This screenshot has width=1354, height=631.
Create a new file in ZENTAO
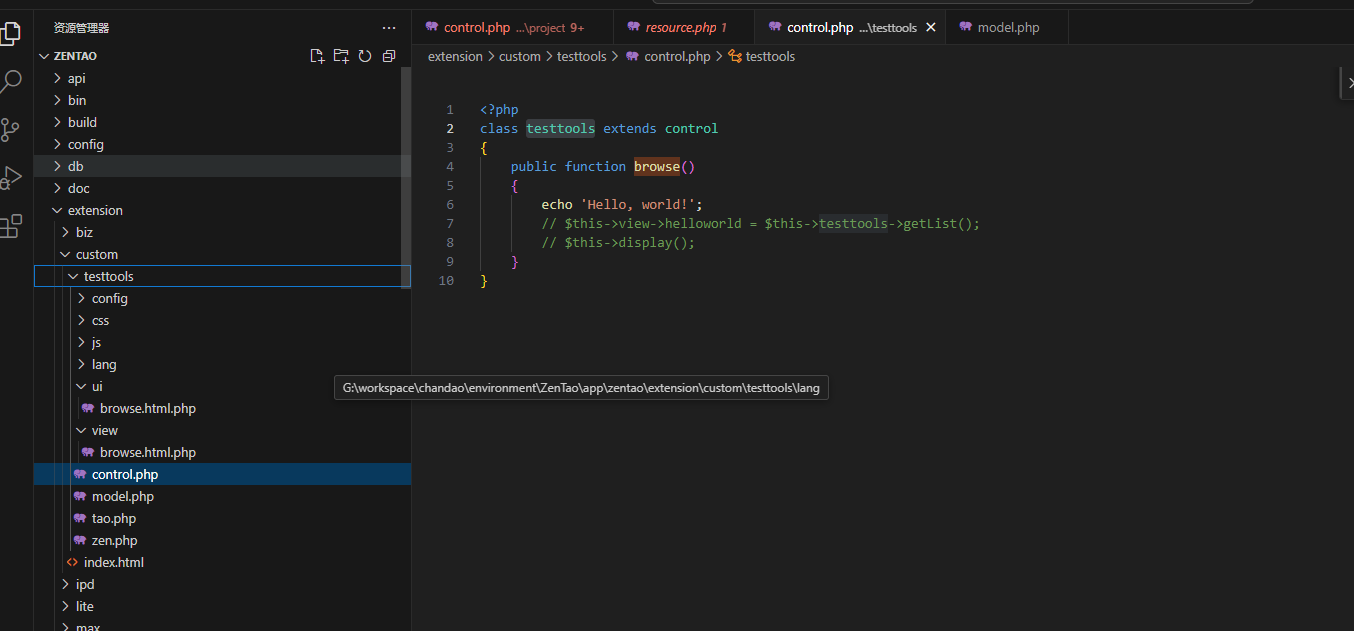317,56
